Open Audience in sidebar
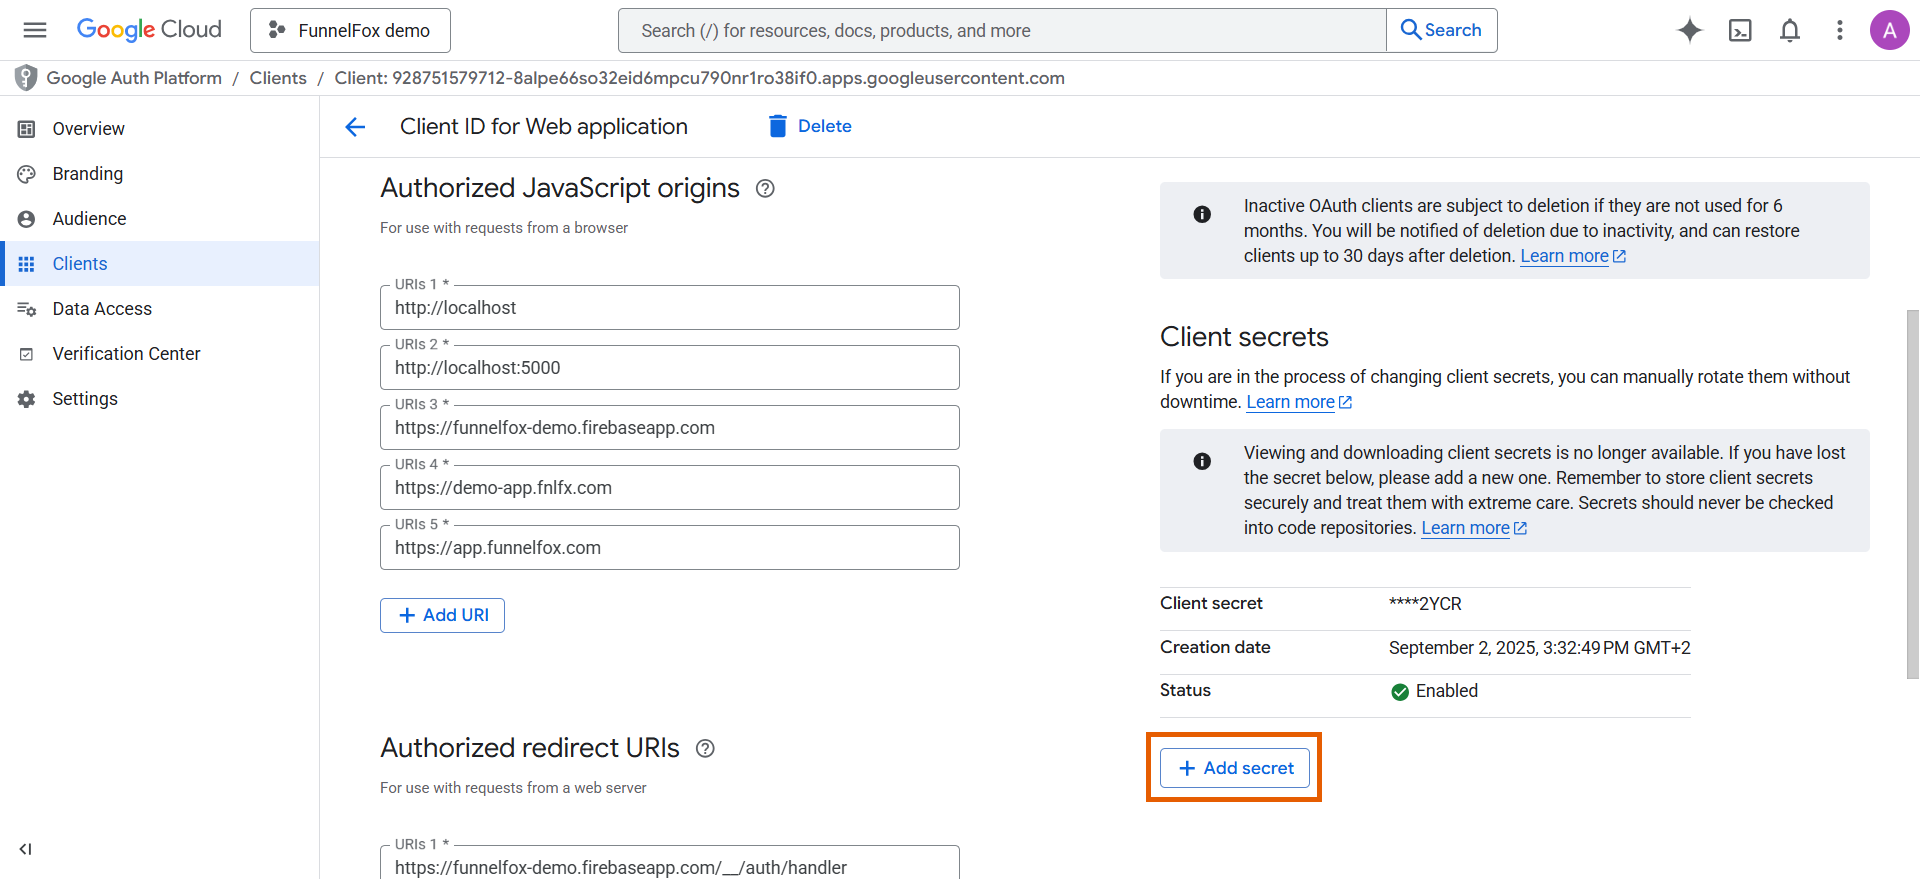This screenshot has width=1920, height=879. (160, 219)
